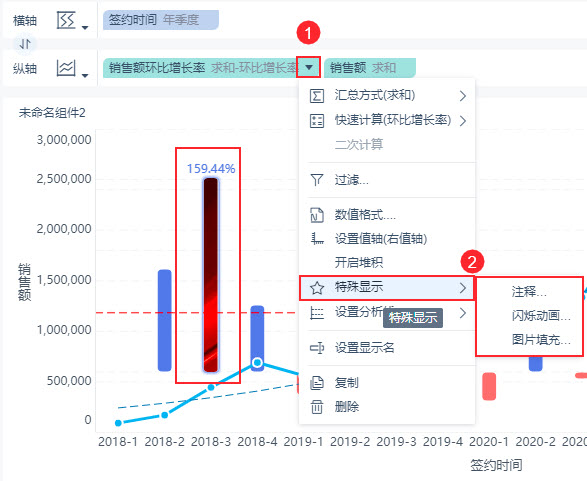Click the filter funnel icon
Screen dimensions: 587x481
pos(317,180)
